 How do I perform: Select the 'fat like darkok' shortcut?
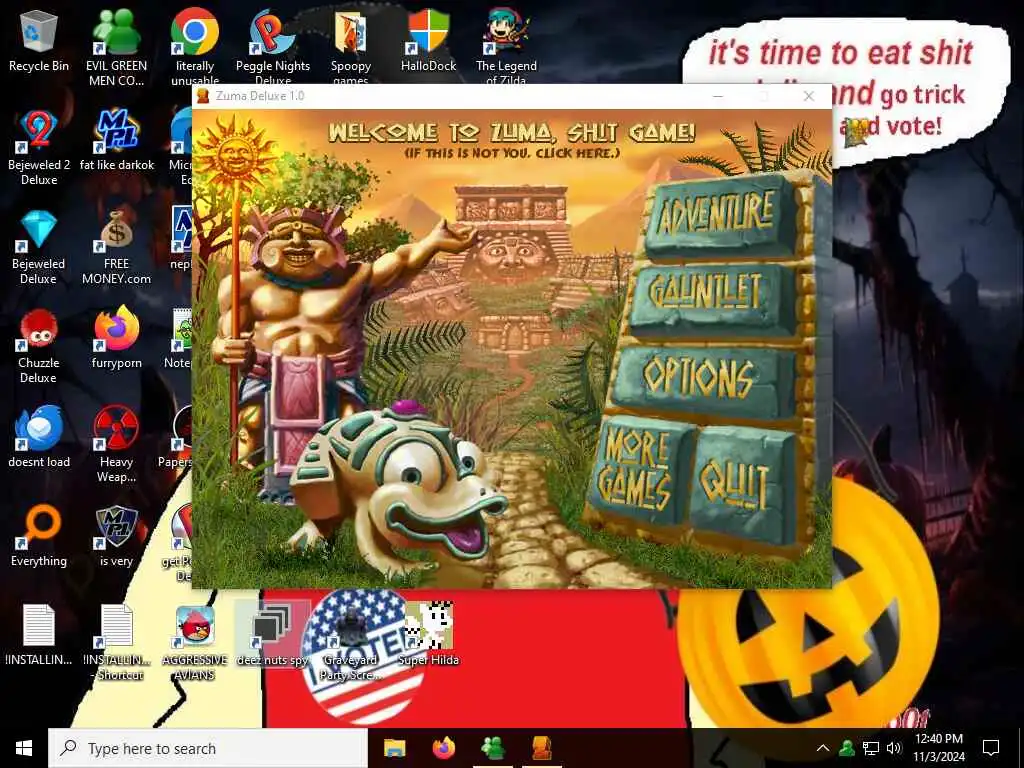point(116,140)
